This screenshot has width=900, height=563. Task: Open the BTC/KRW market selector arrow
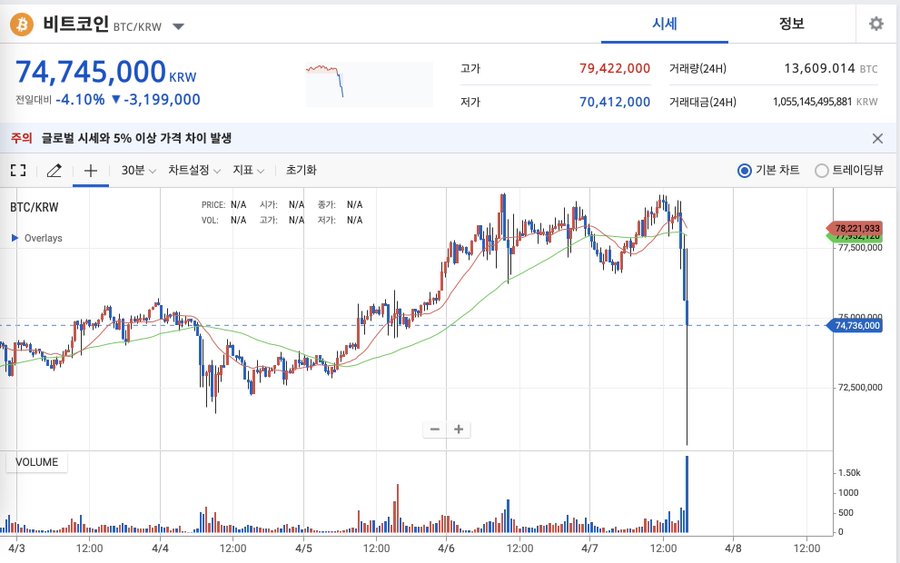coord(179,26)
